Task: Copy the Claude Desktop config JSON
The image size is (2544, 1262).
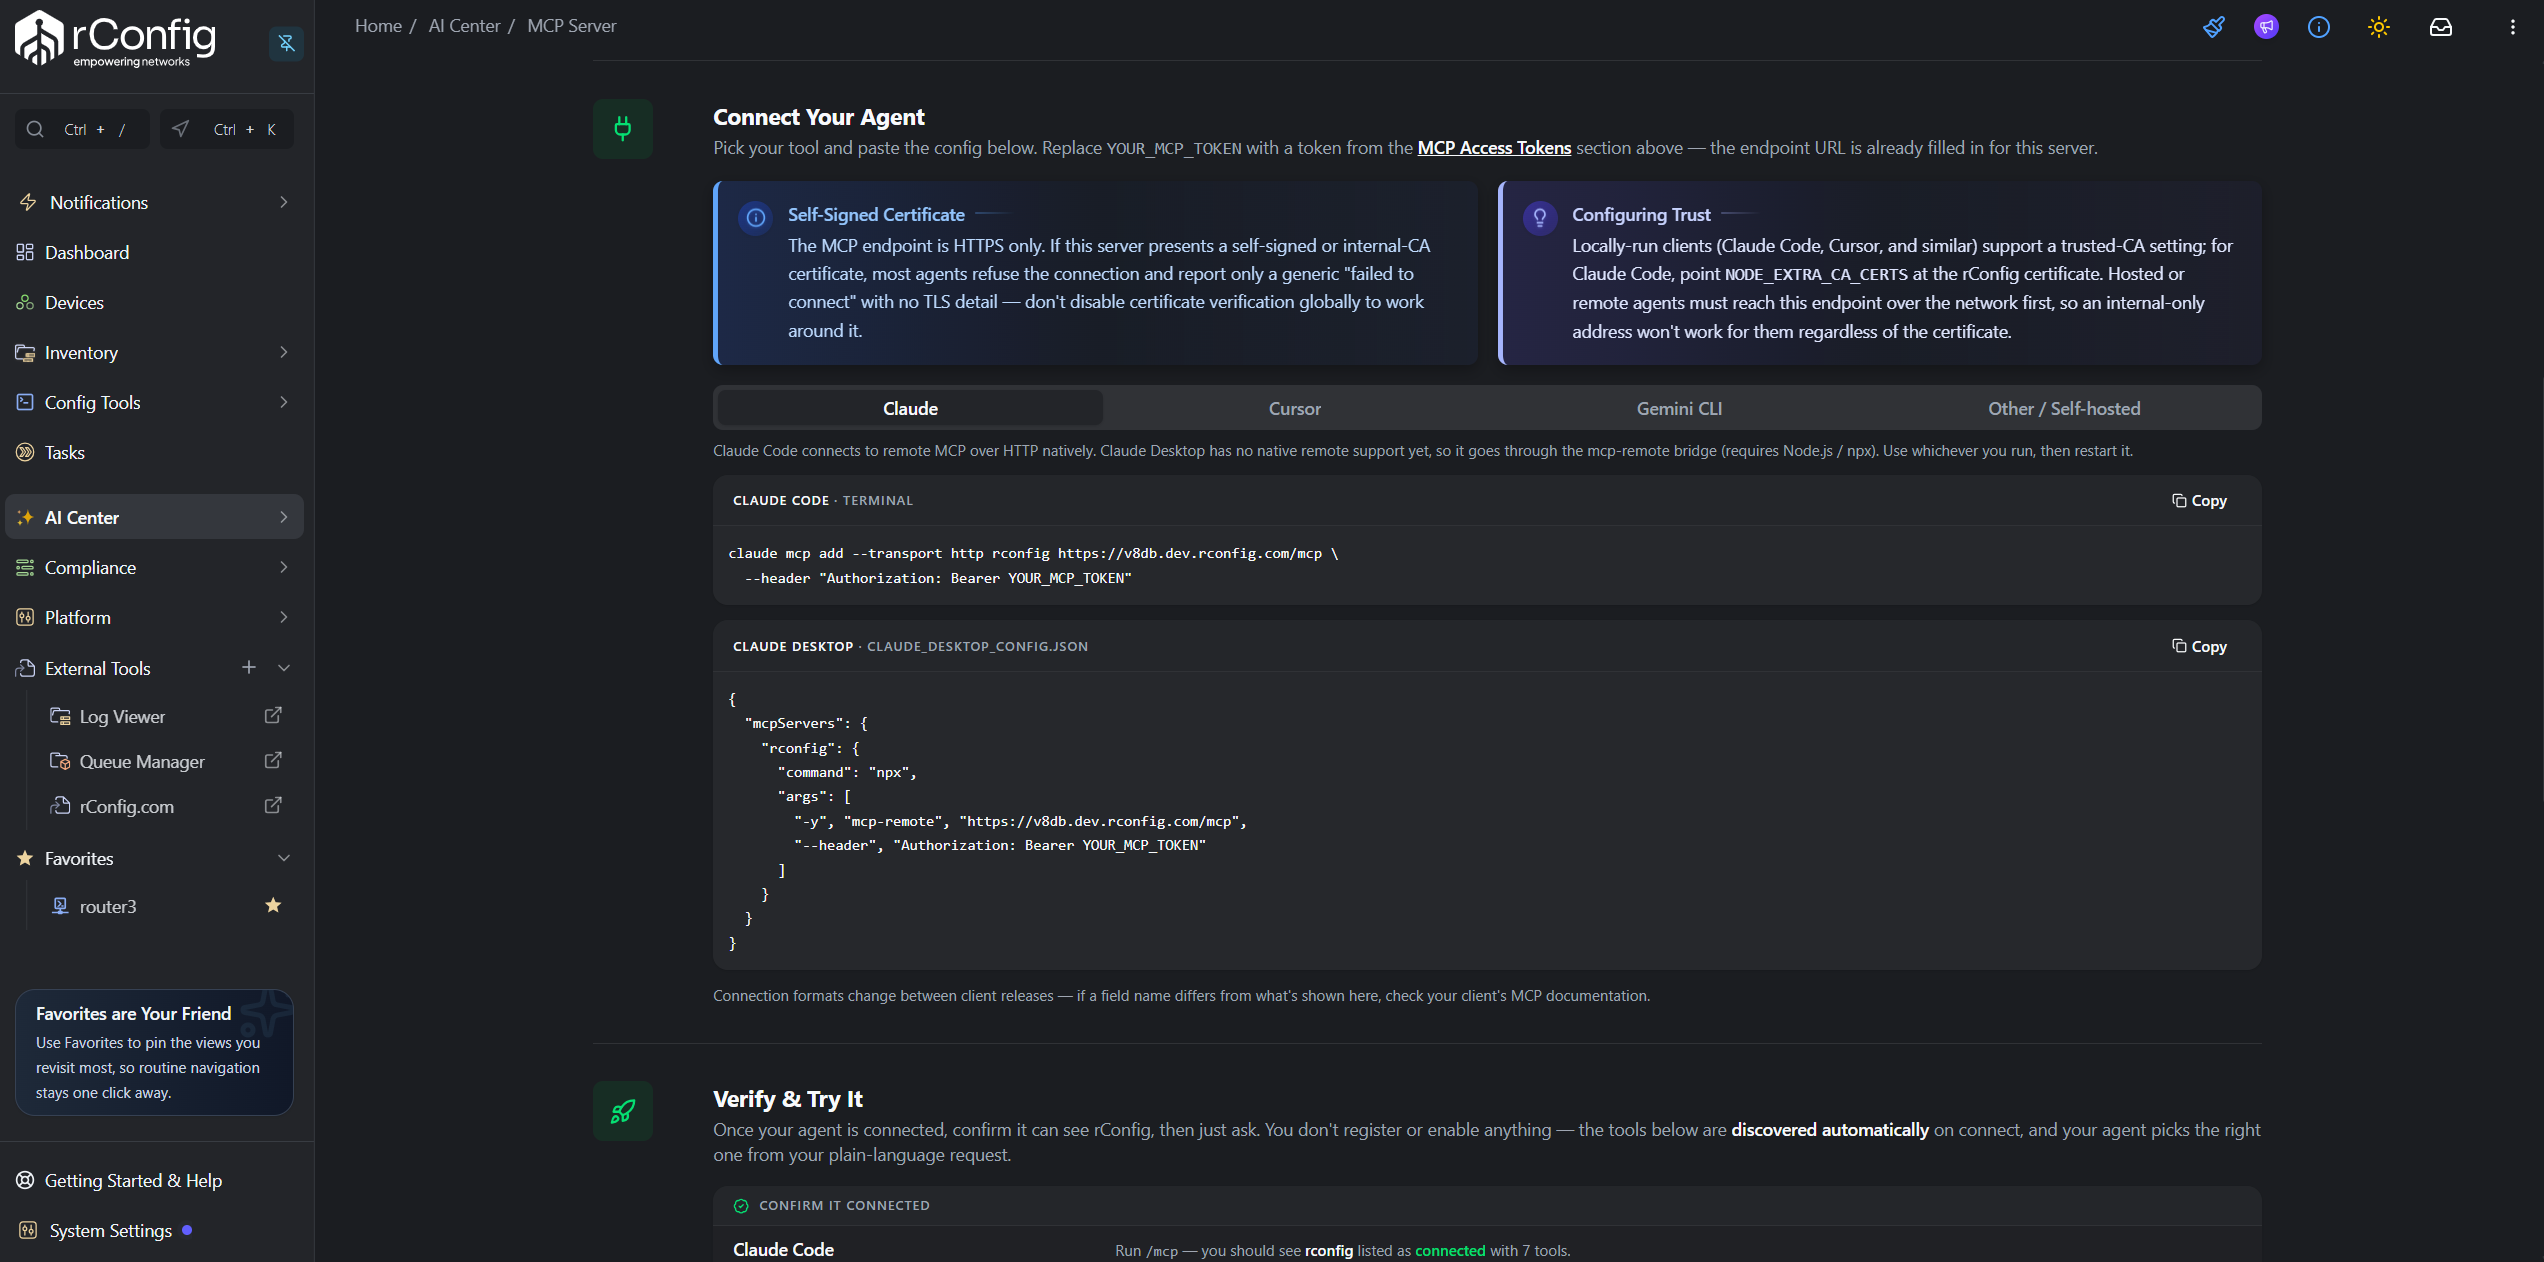Action: pyautogui.click(x=2199, y=646)
